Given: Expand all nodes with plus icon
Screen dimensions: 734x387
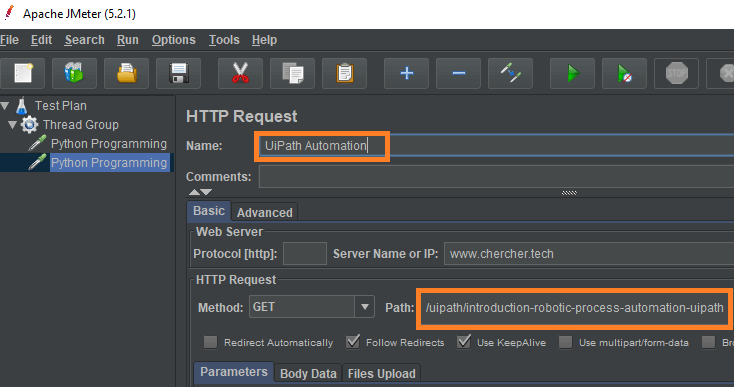Looking at the screenshot, I should point(406,73).
